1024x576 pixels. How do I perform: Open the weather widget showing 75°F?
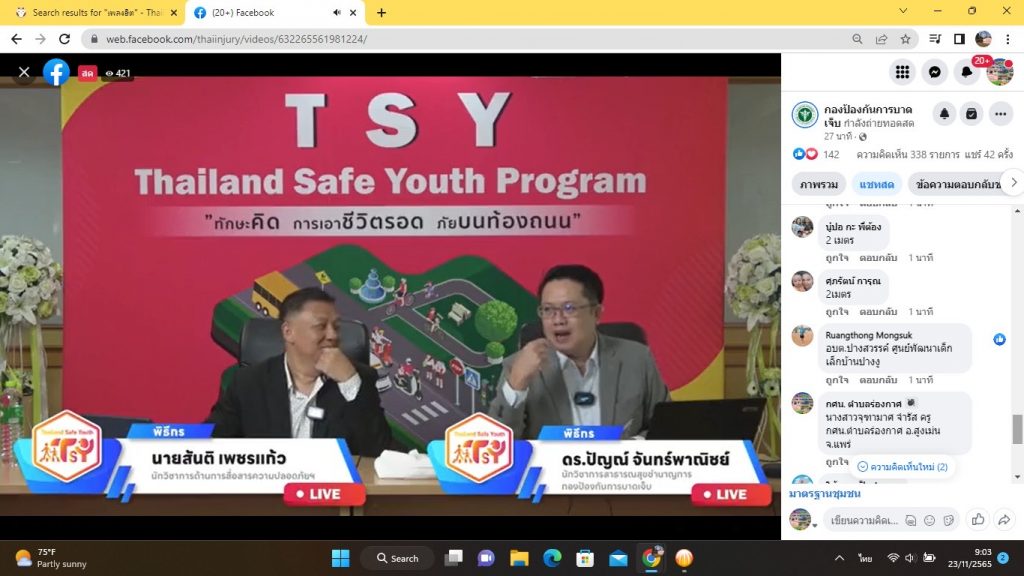[x=52, y=558]
